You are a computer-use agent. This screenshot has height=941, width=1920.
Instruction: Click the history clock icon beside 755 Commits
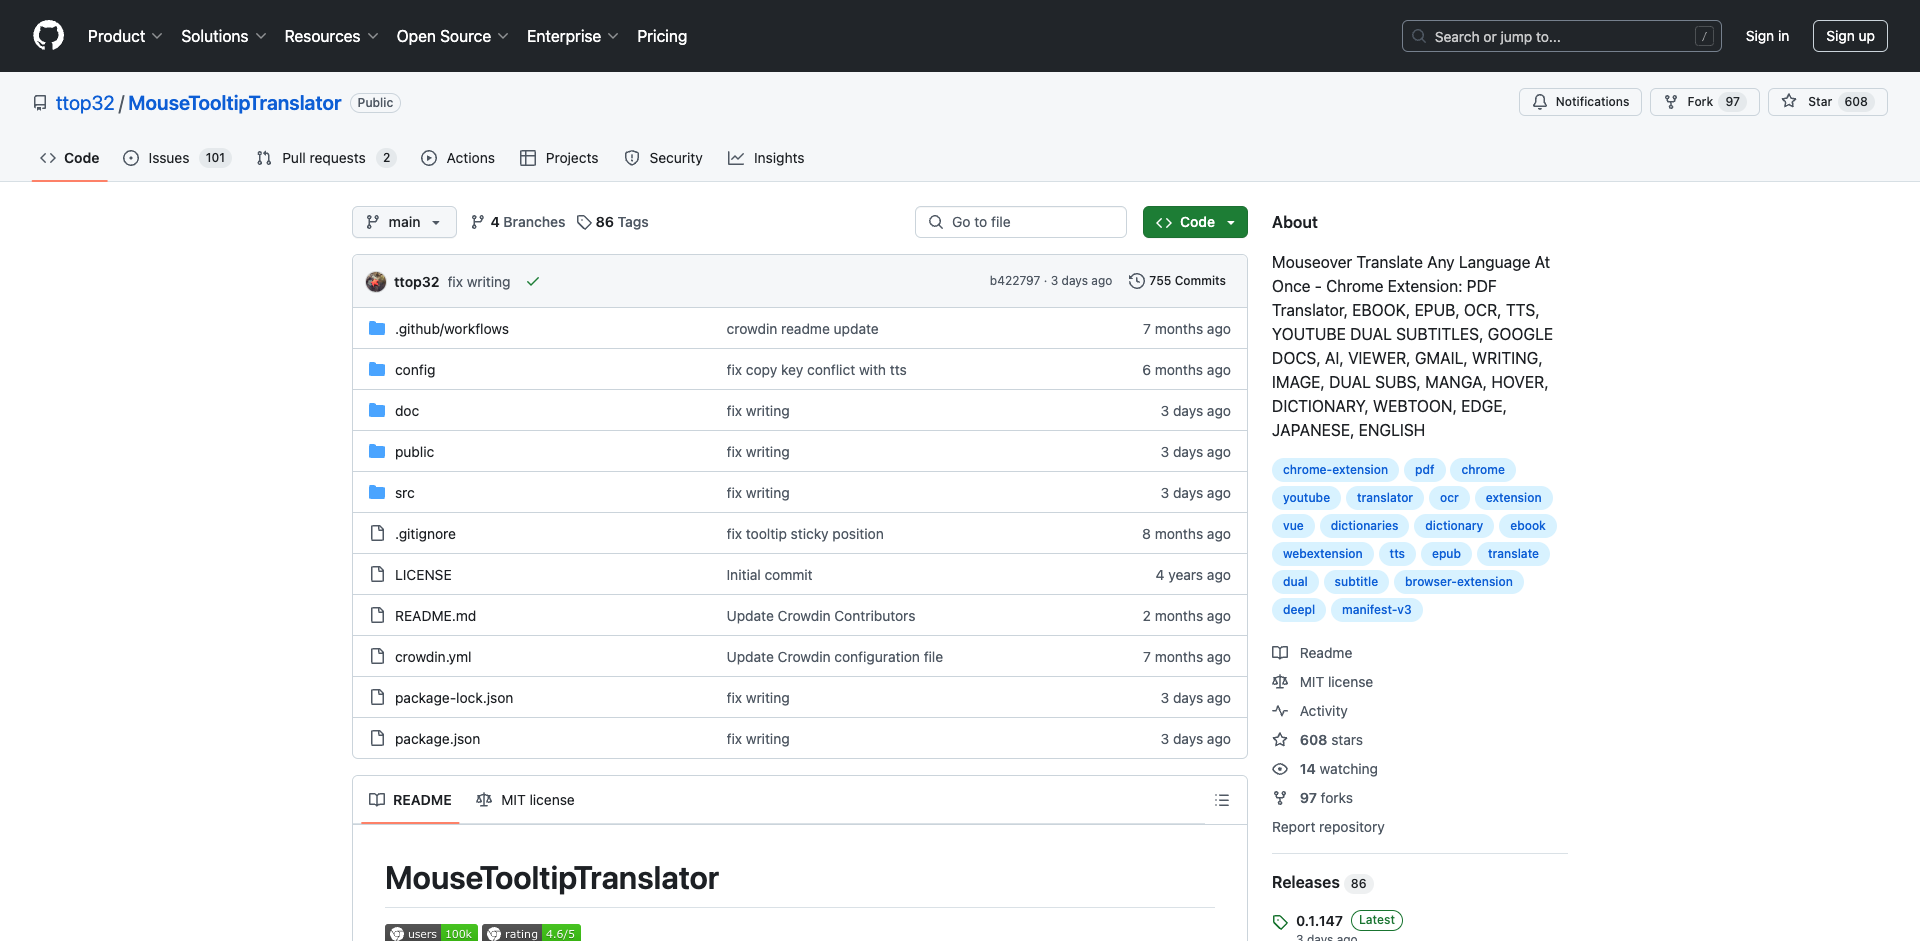point(1136,281)
